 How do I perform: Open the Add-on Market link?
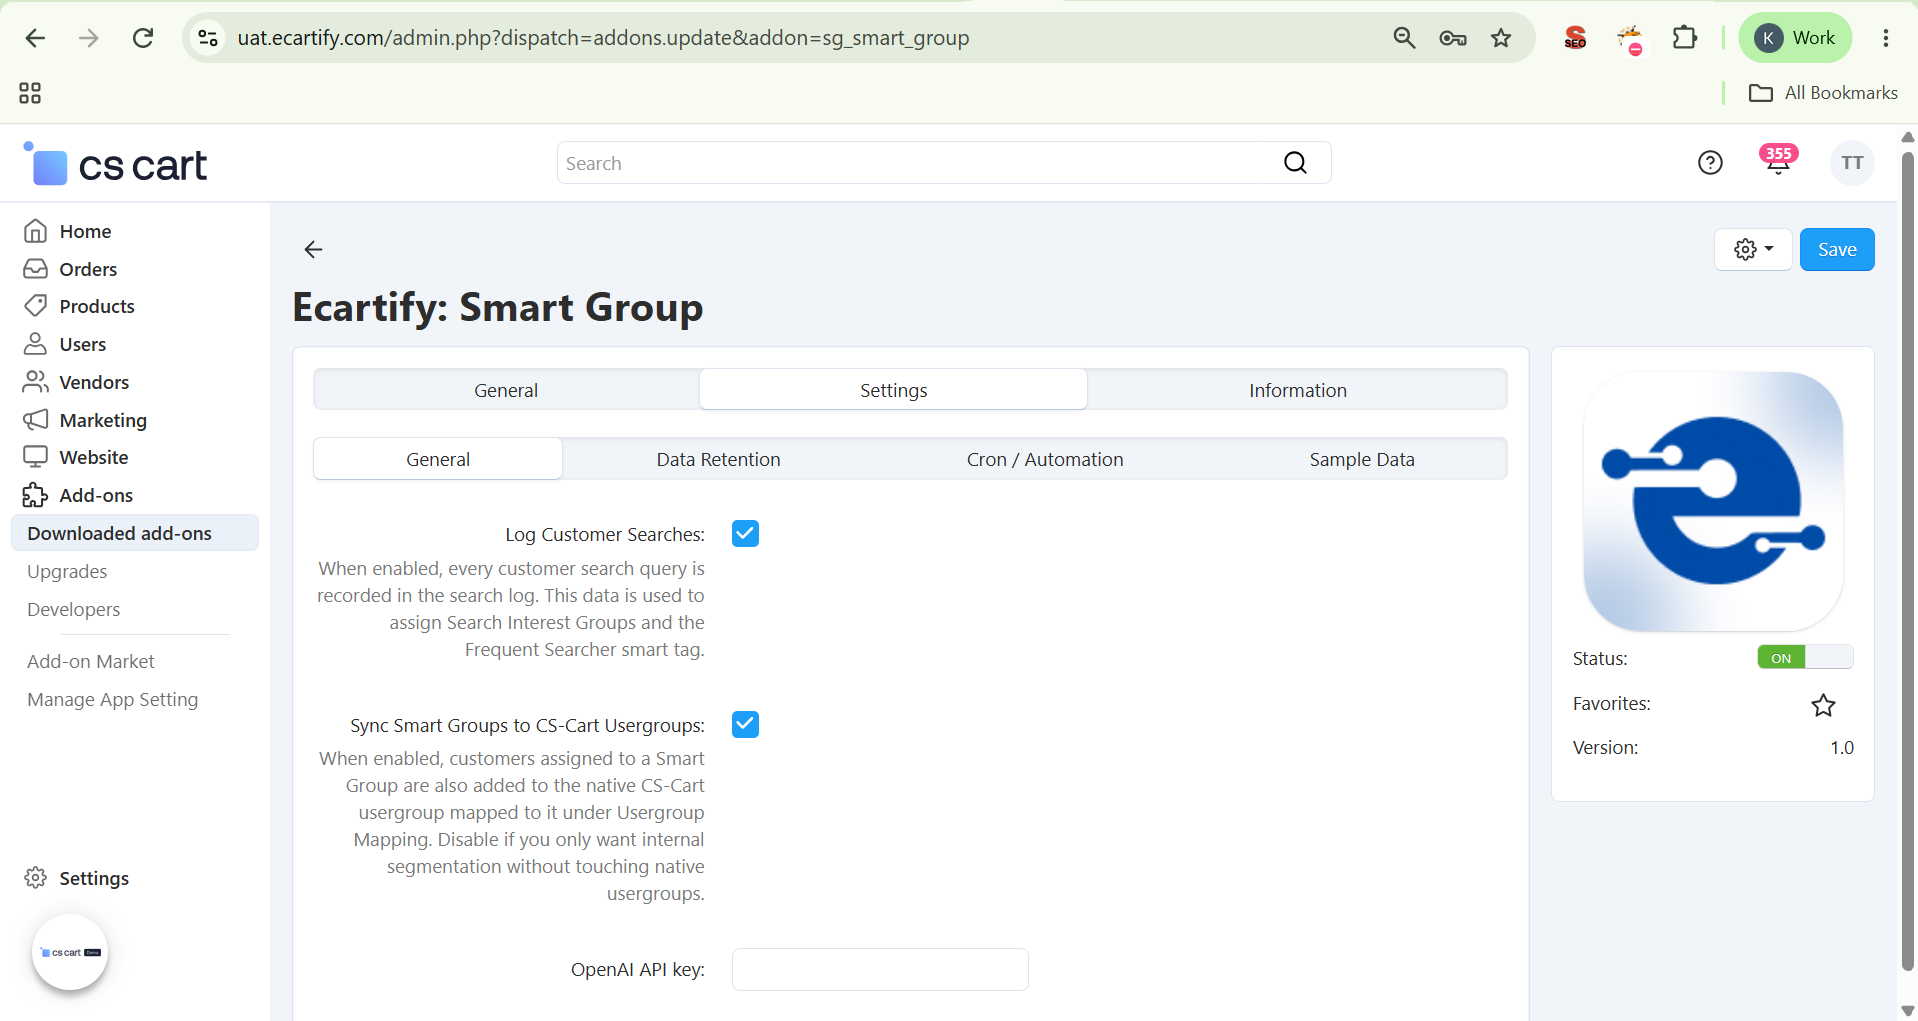(x=91, y=661)
